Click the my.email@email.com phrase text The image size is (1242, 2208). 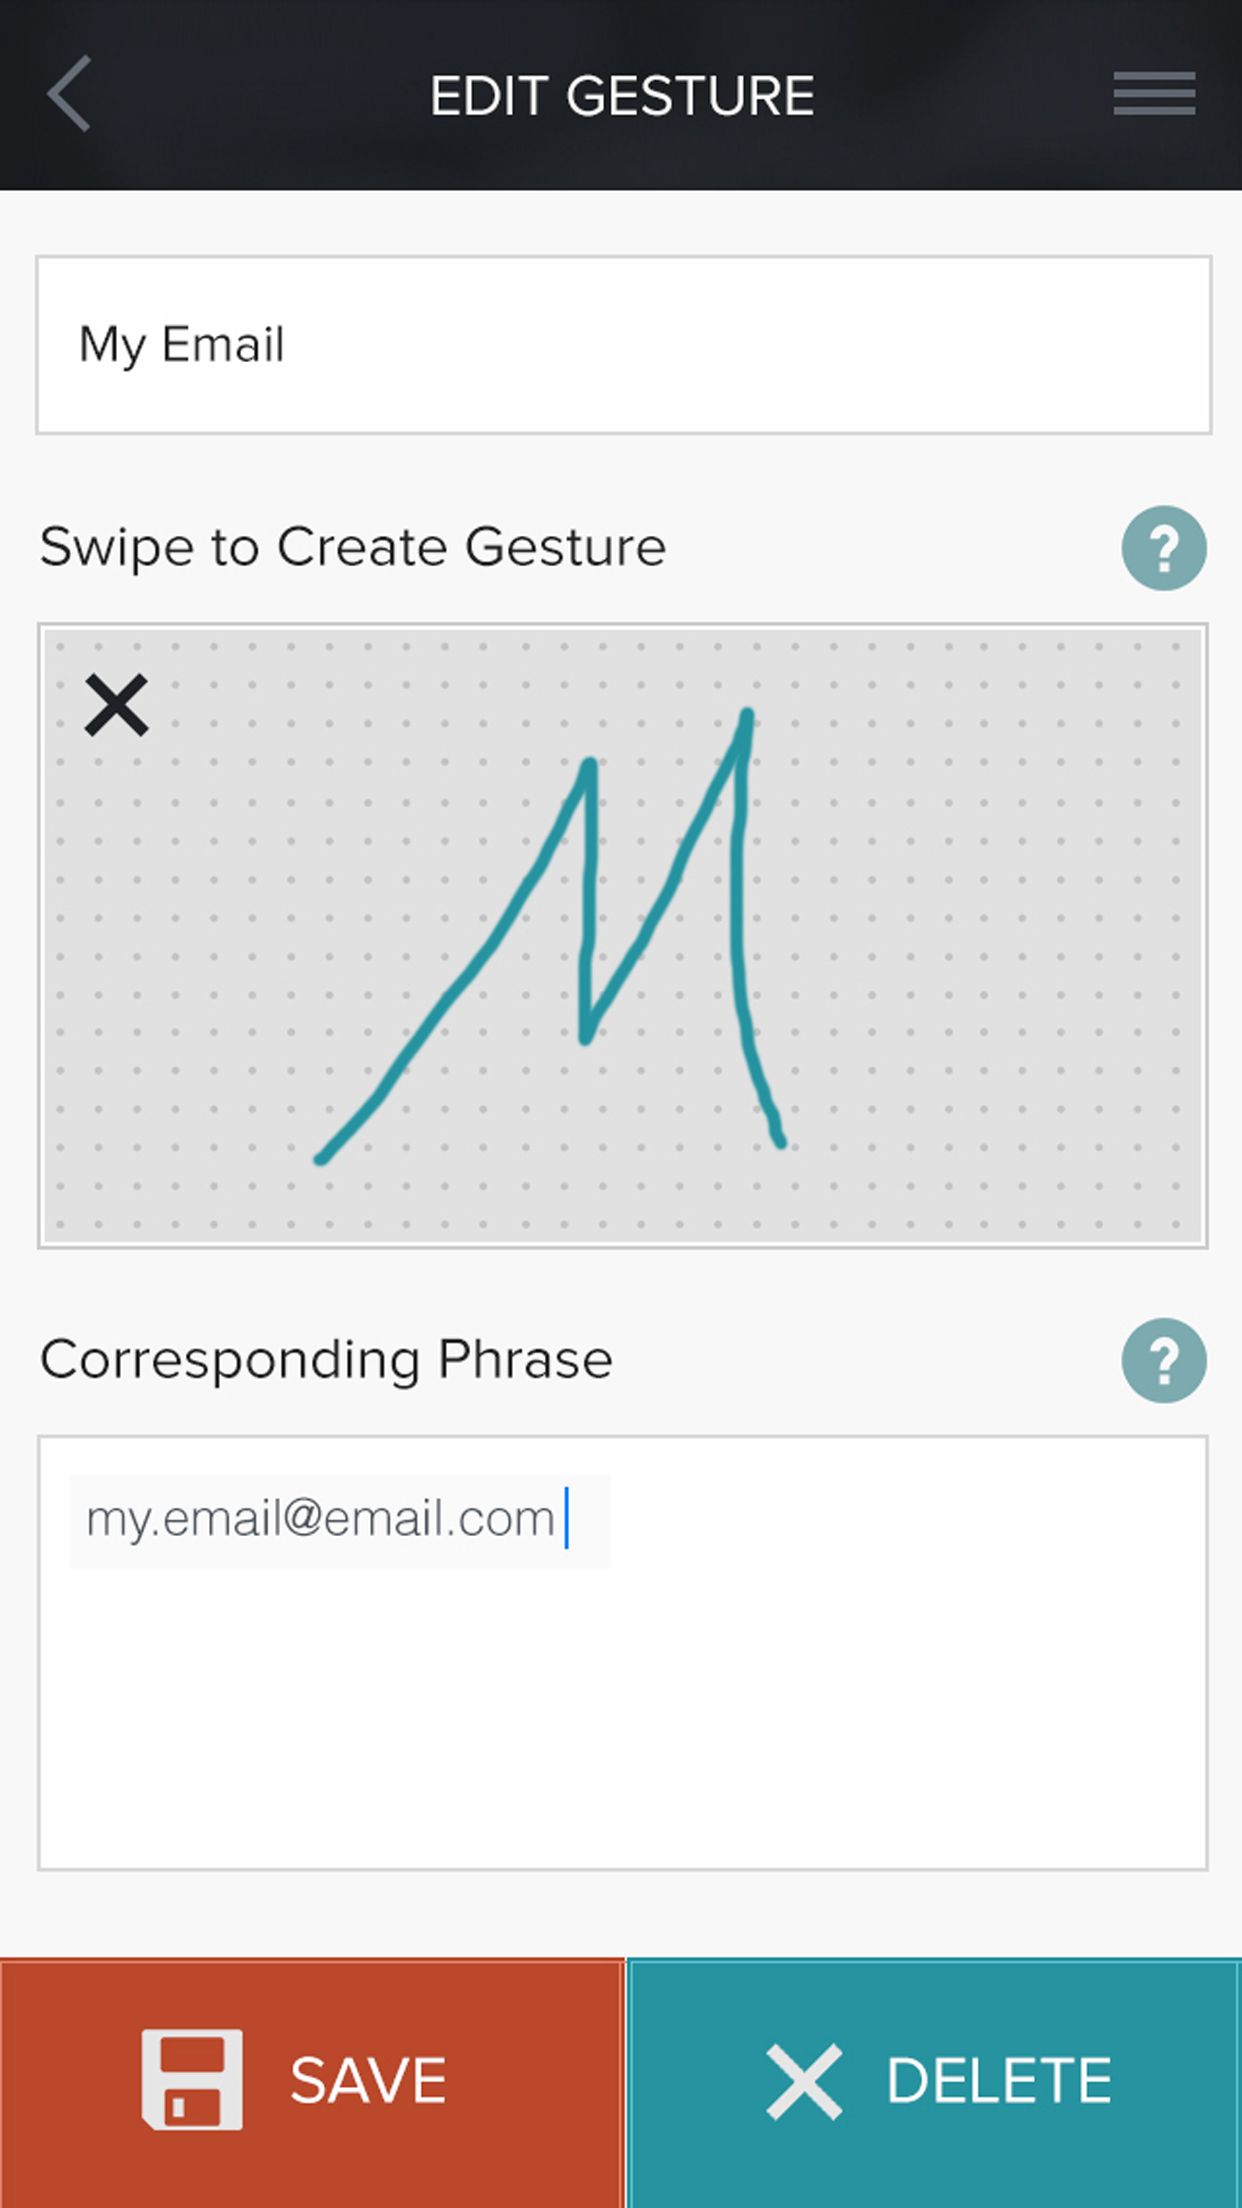click(320, 1519)
